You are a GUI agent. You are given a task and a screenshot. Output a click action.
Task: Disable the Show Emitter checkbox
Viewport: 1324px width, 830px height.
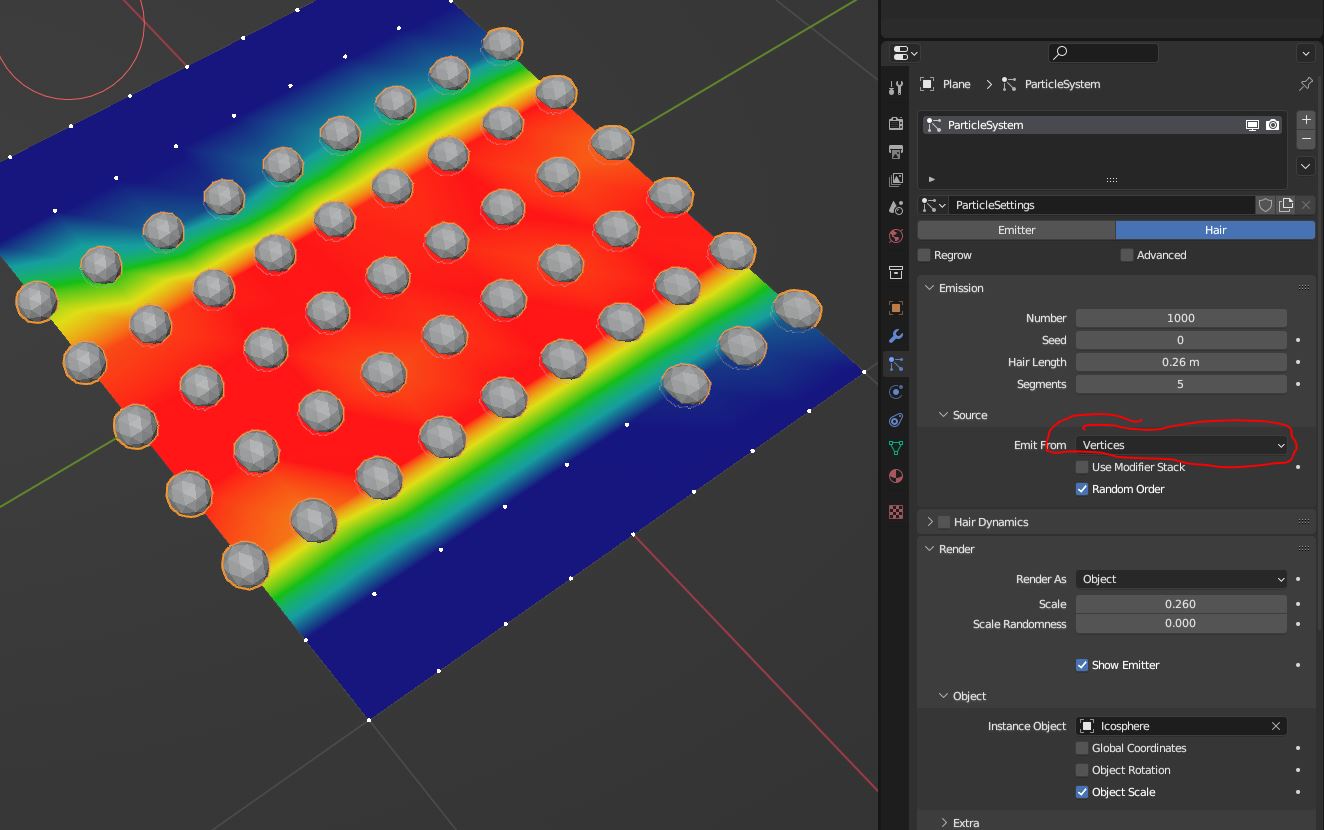(1082, 665)
